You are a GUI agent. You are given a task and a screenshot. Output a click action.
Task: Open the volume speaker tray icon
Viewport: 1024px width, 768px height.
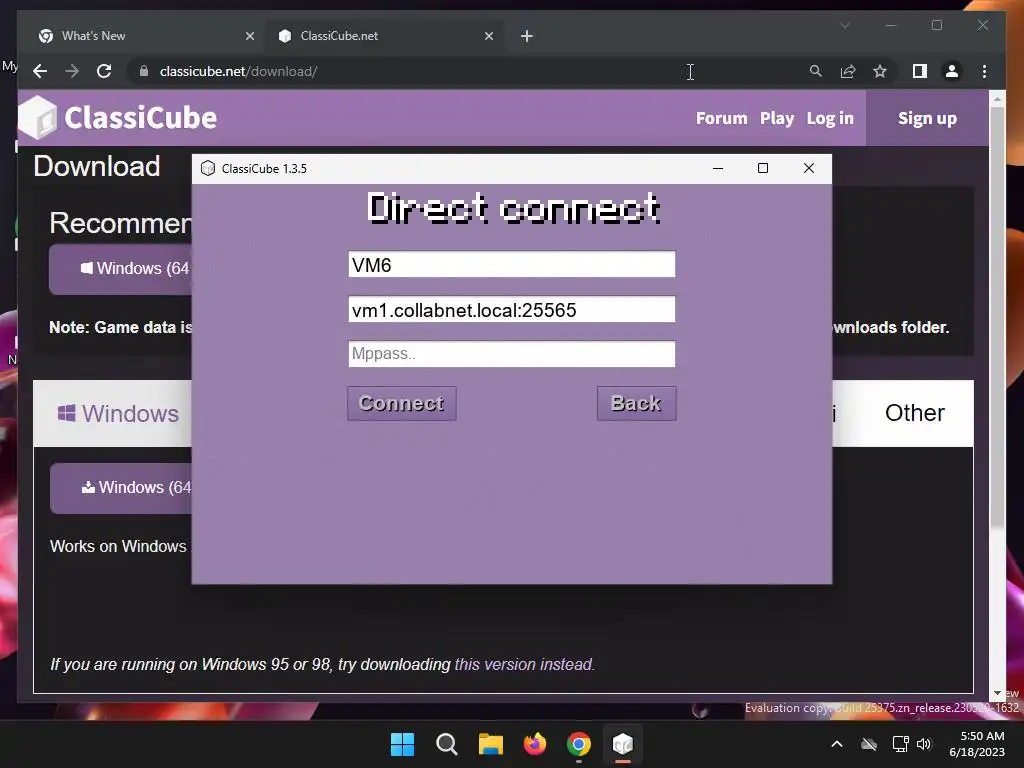pos(923,744)
